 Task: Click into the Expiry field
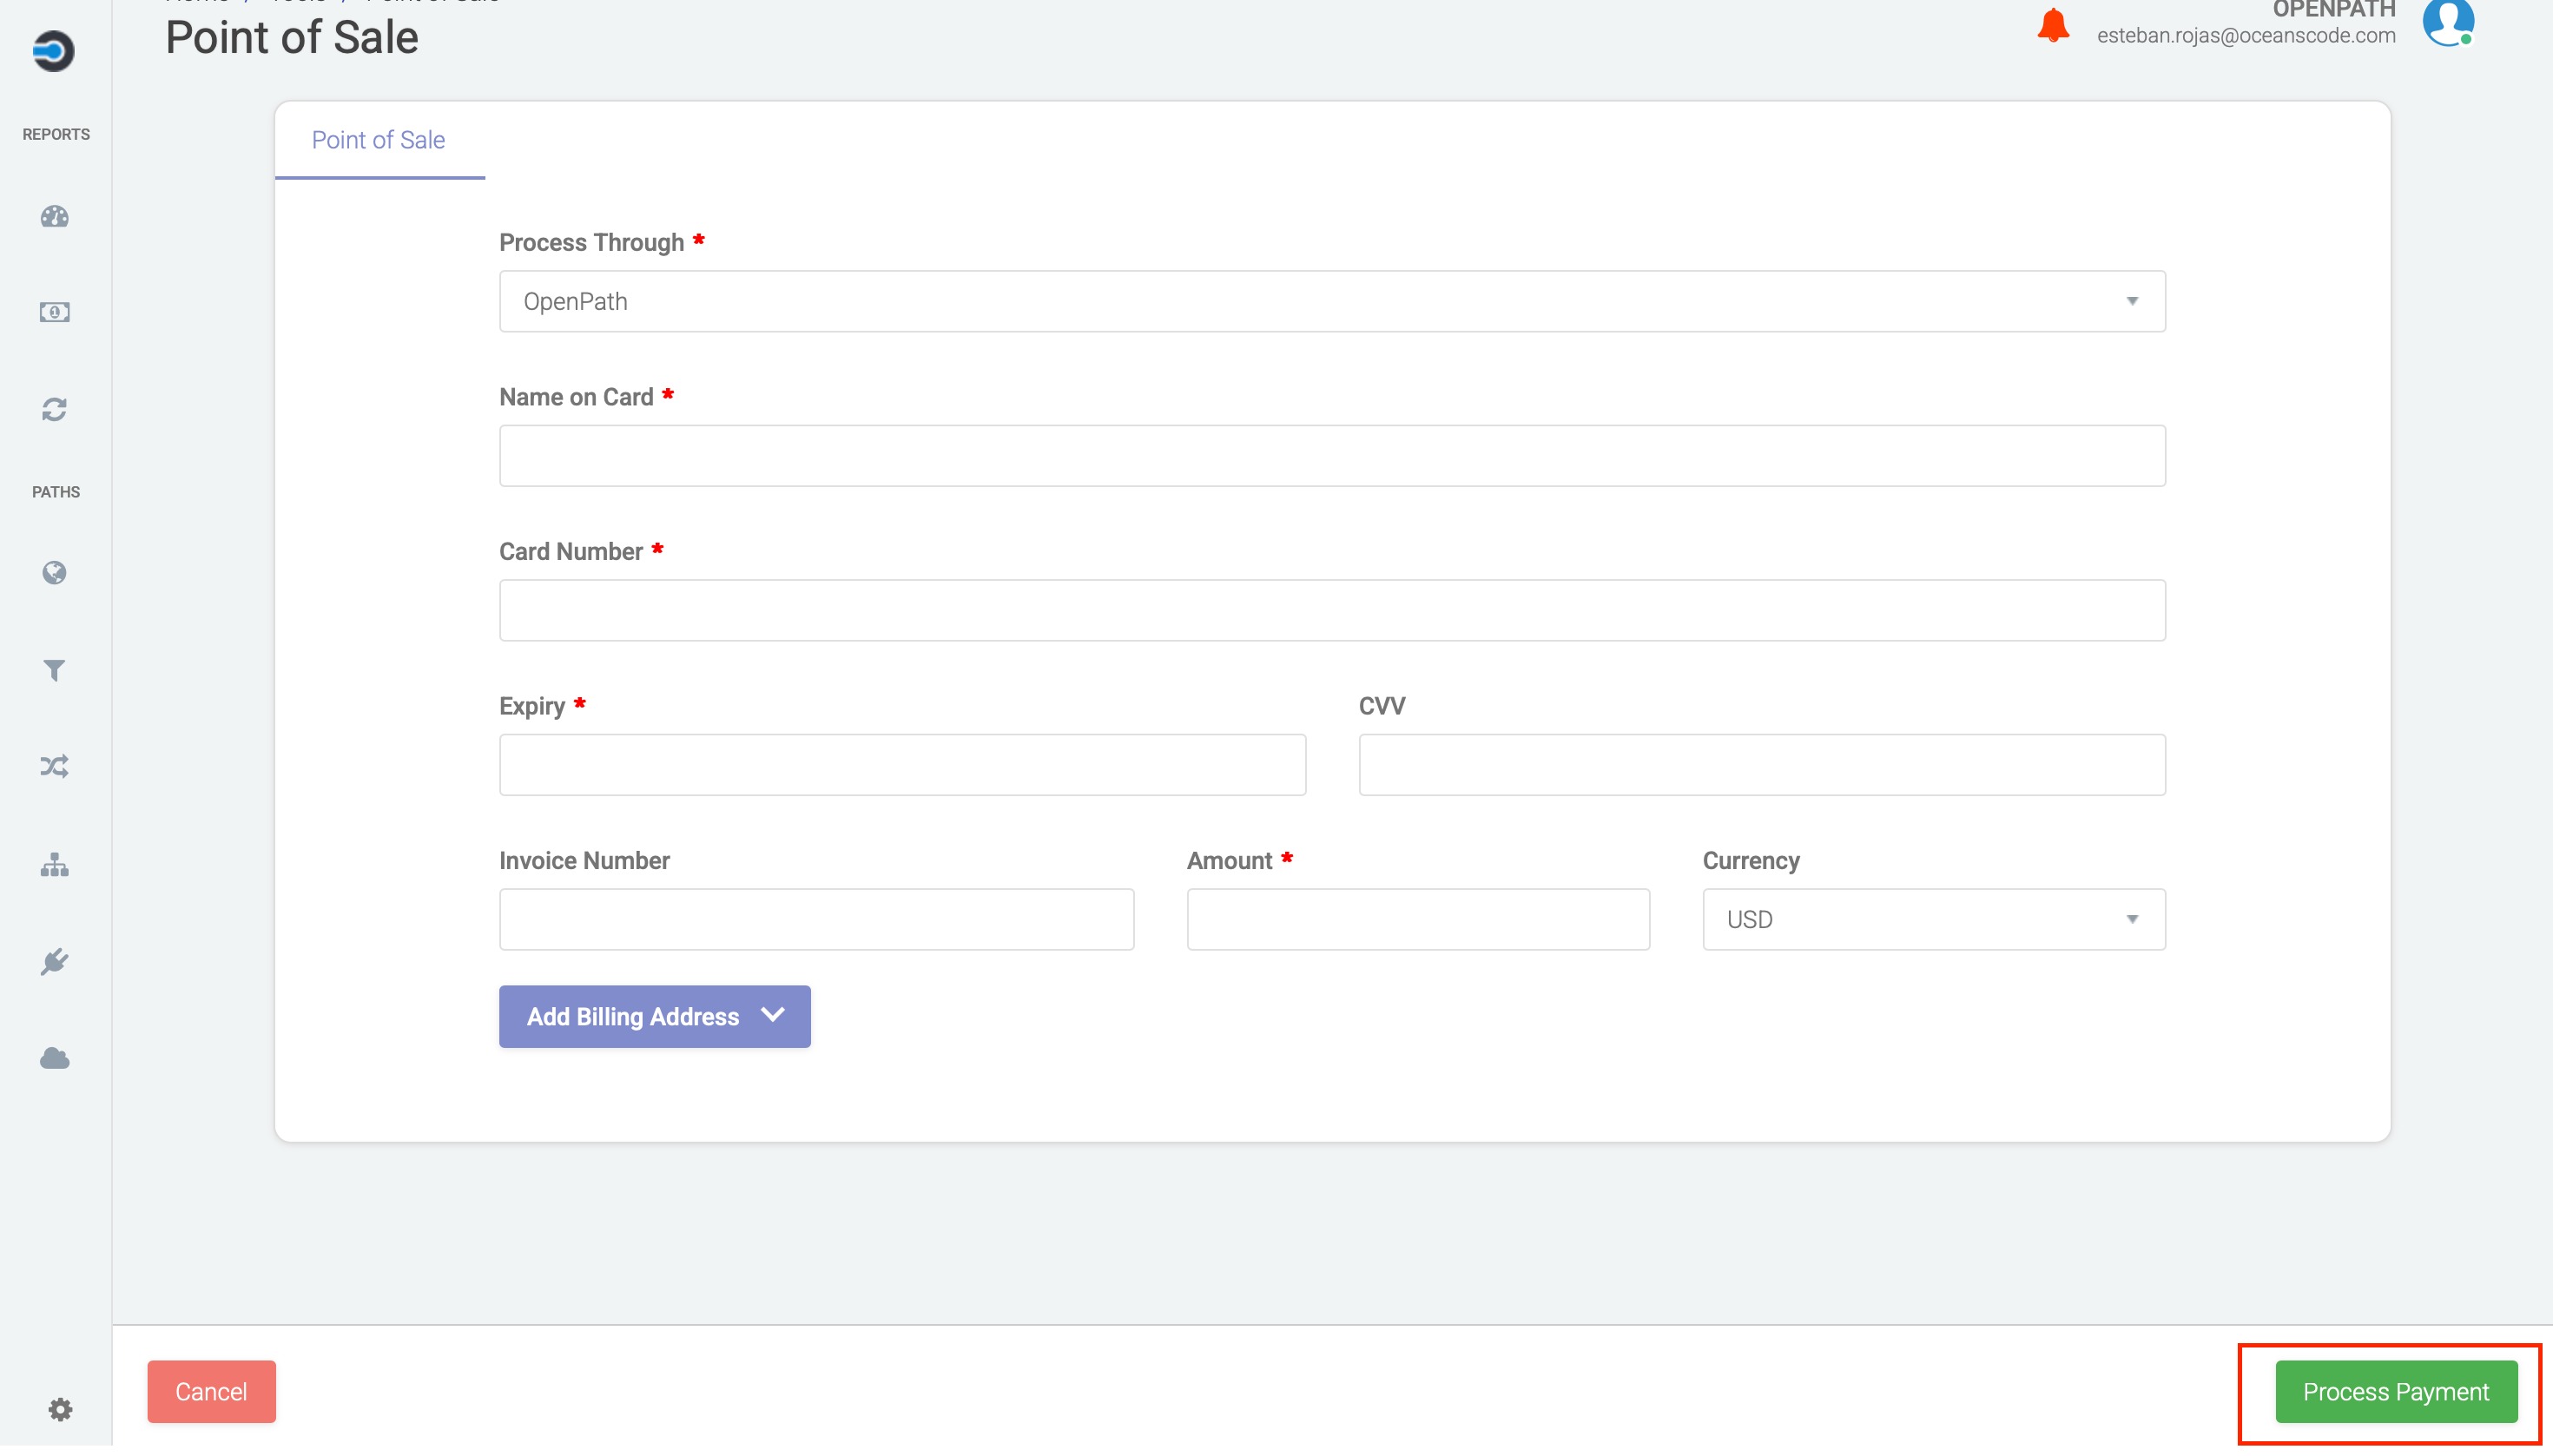902,765
